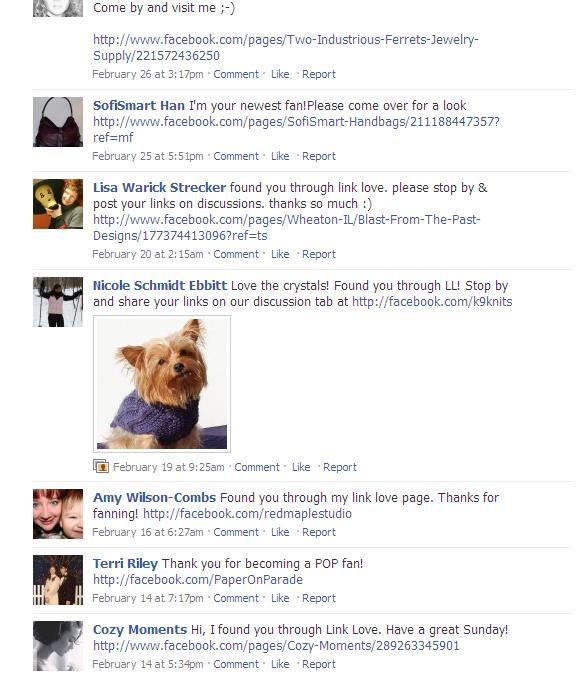Click the photo icon beside February 19 timestamp
581x677 pixels.
point(101,466)
